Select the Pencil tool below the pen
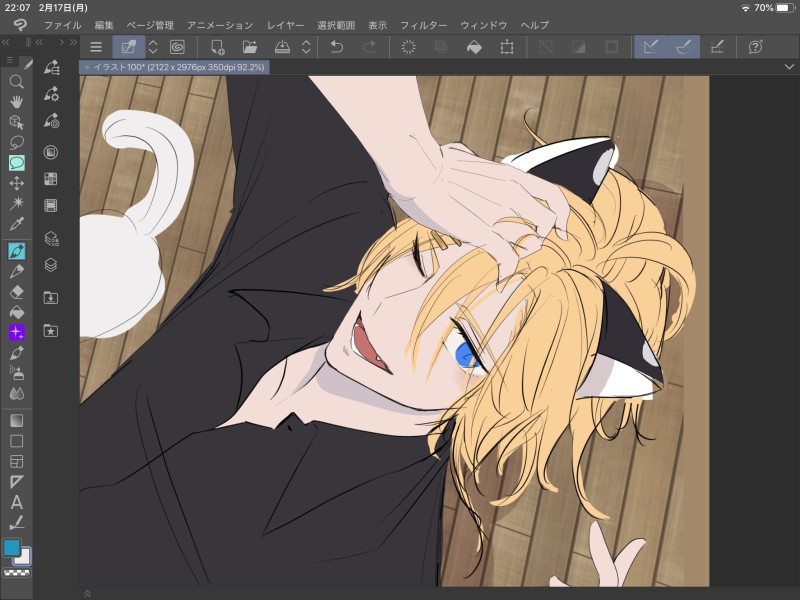Screen dimensions: 800x600 pyautogui.click(x=16, y=271)
